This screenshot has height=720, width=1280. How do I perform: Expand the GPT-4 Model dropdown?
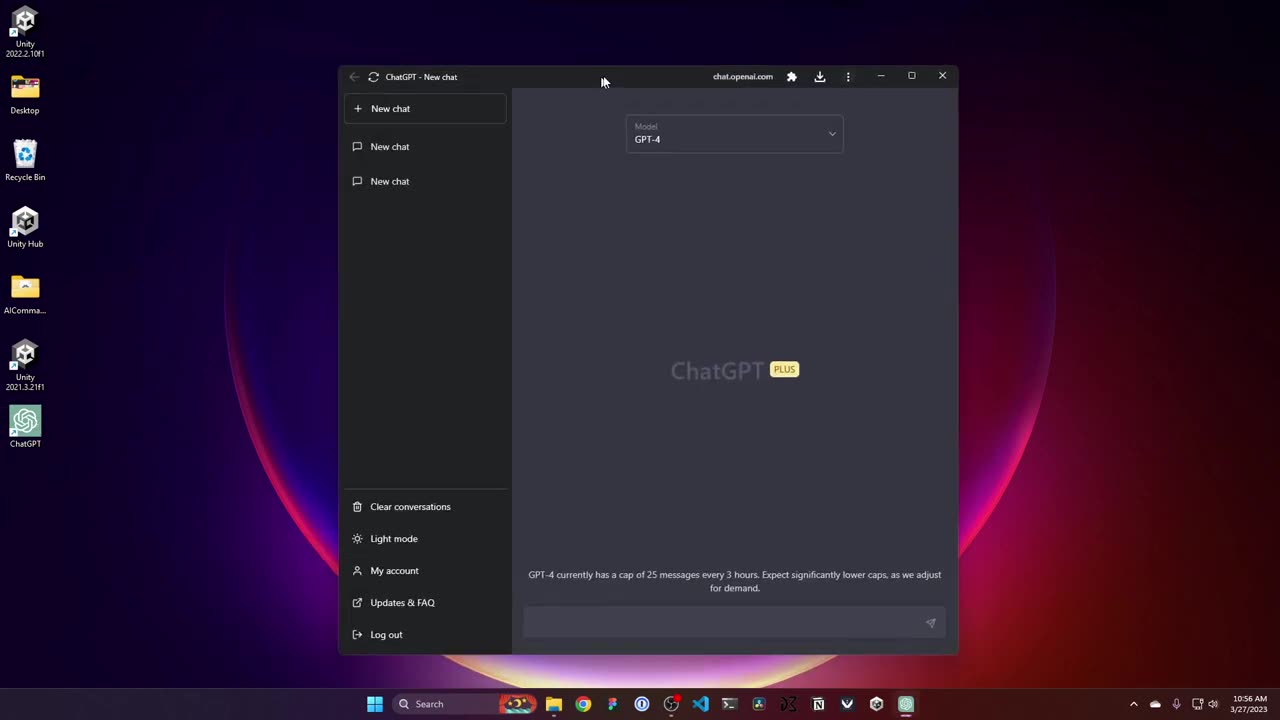[x=735, y=134]
